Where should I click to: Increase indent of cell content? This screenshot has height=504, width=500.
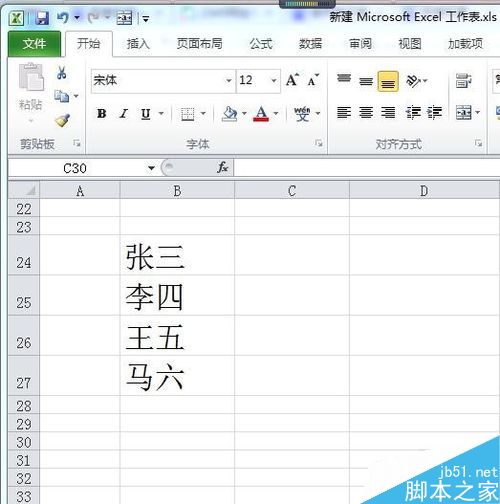[x=434, y=113]
